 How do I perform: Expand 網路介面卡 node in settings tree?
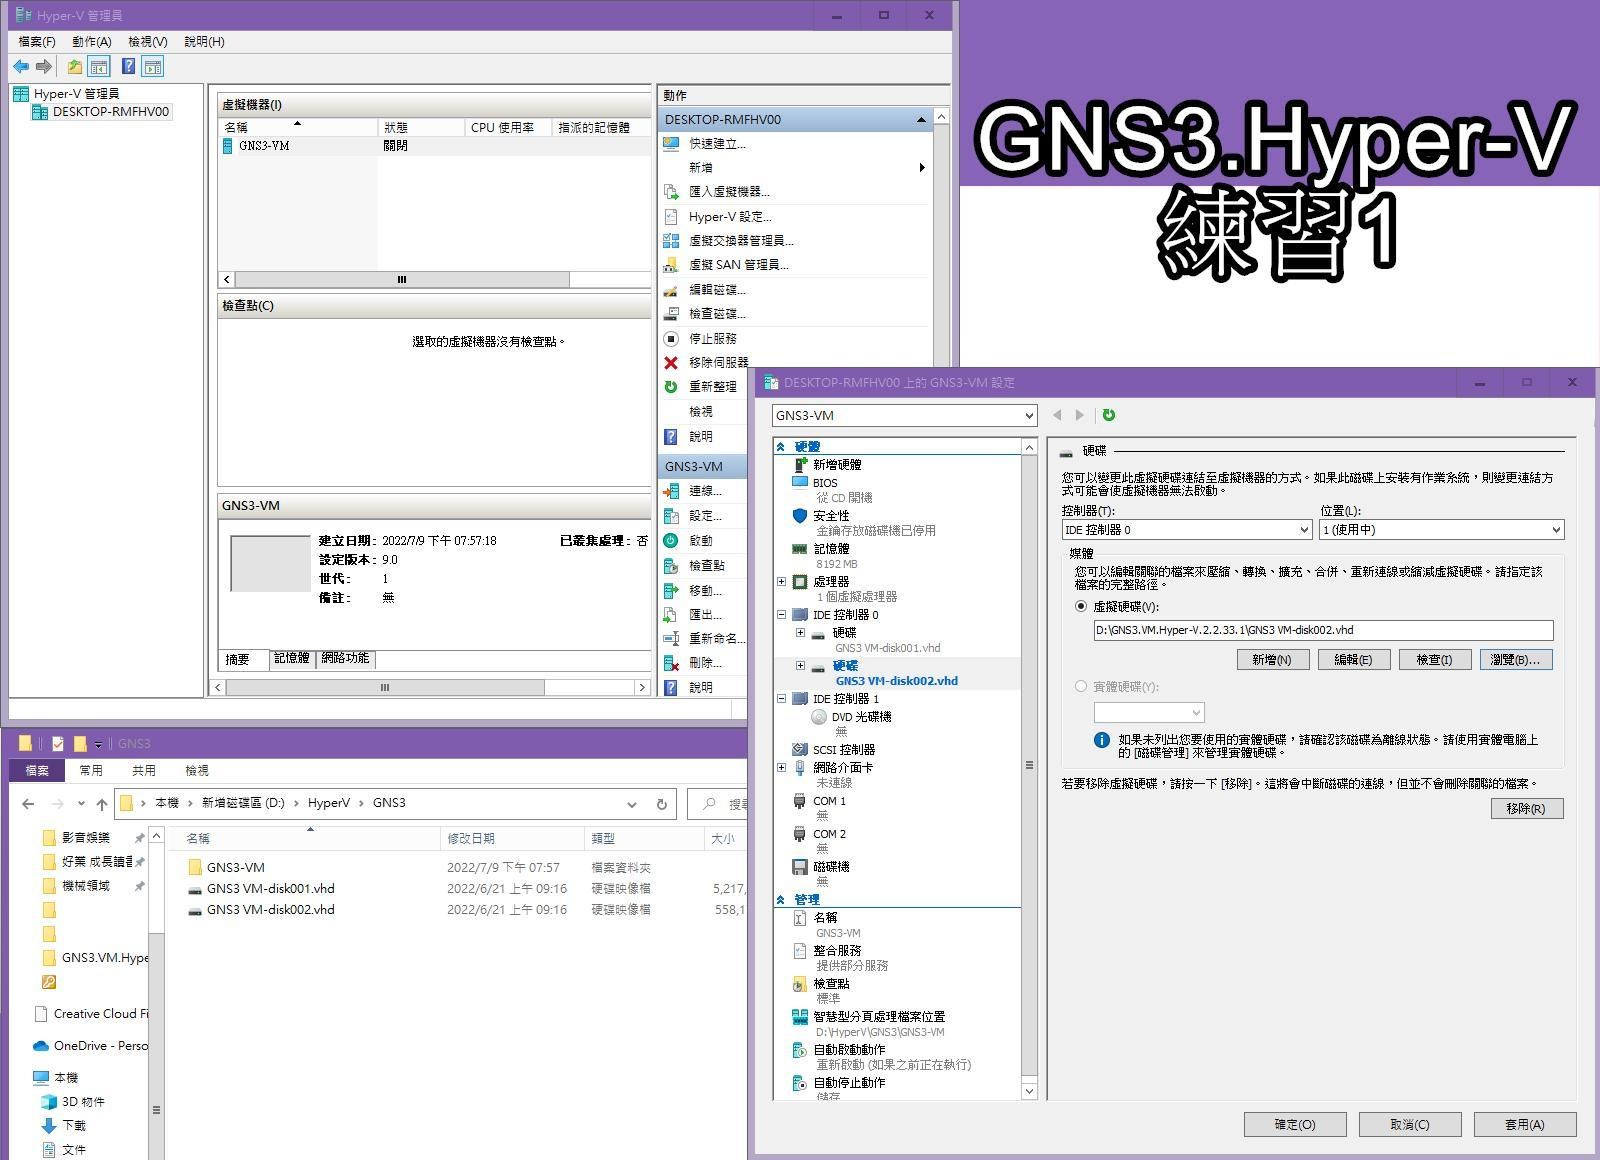tap(781, 768)
